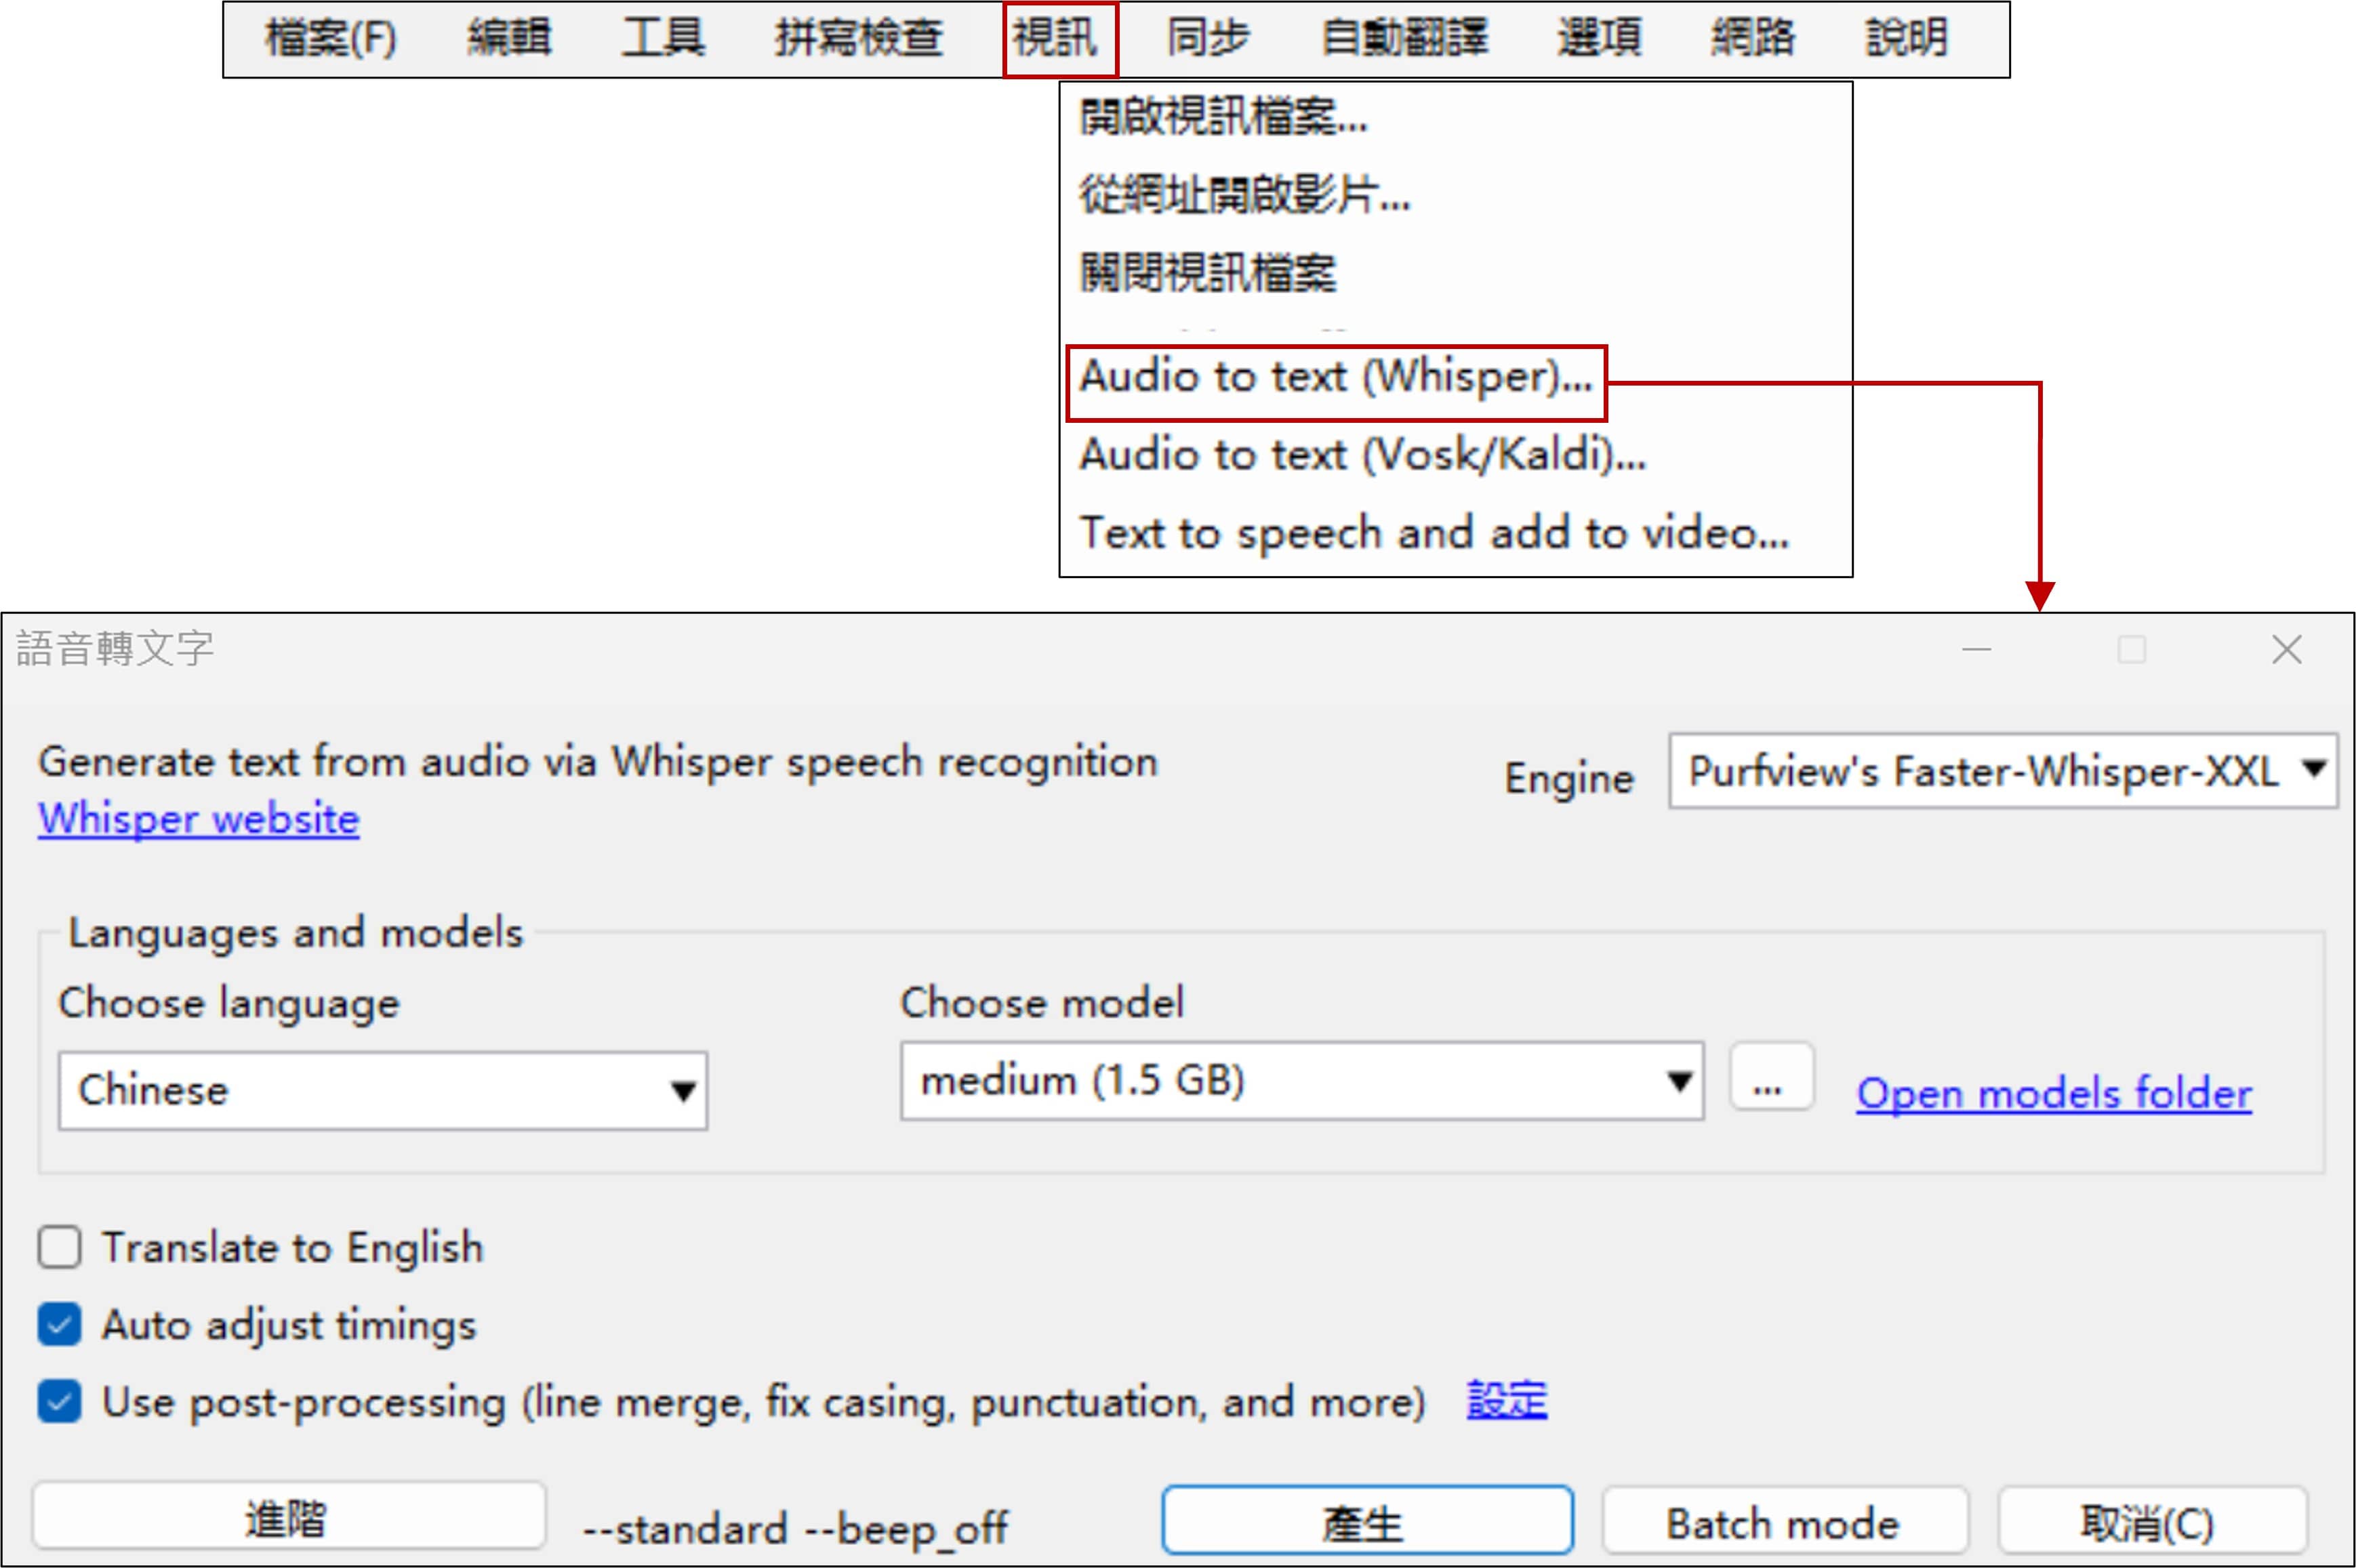Click the 進階 advanced button
The width and height of the screenshot is (2356, 1568).
click(288, 1518)
